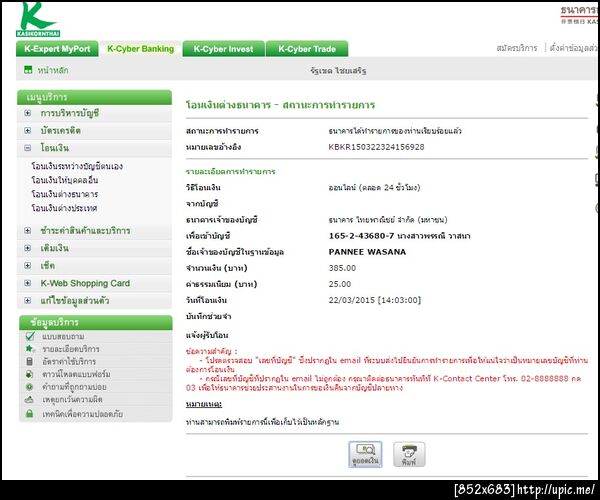
Task: Expand the บัตรเครดิต menu
Action: [28, 130]
